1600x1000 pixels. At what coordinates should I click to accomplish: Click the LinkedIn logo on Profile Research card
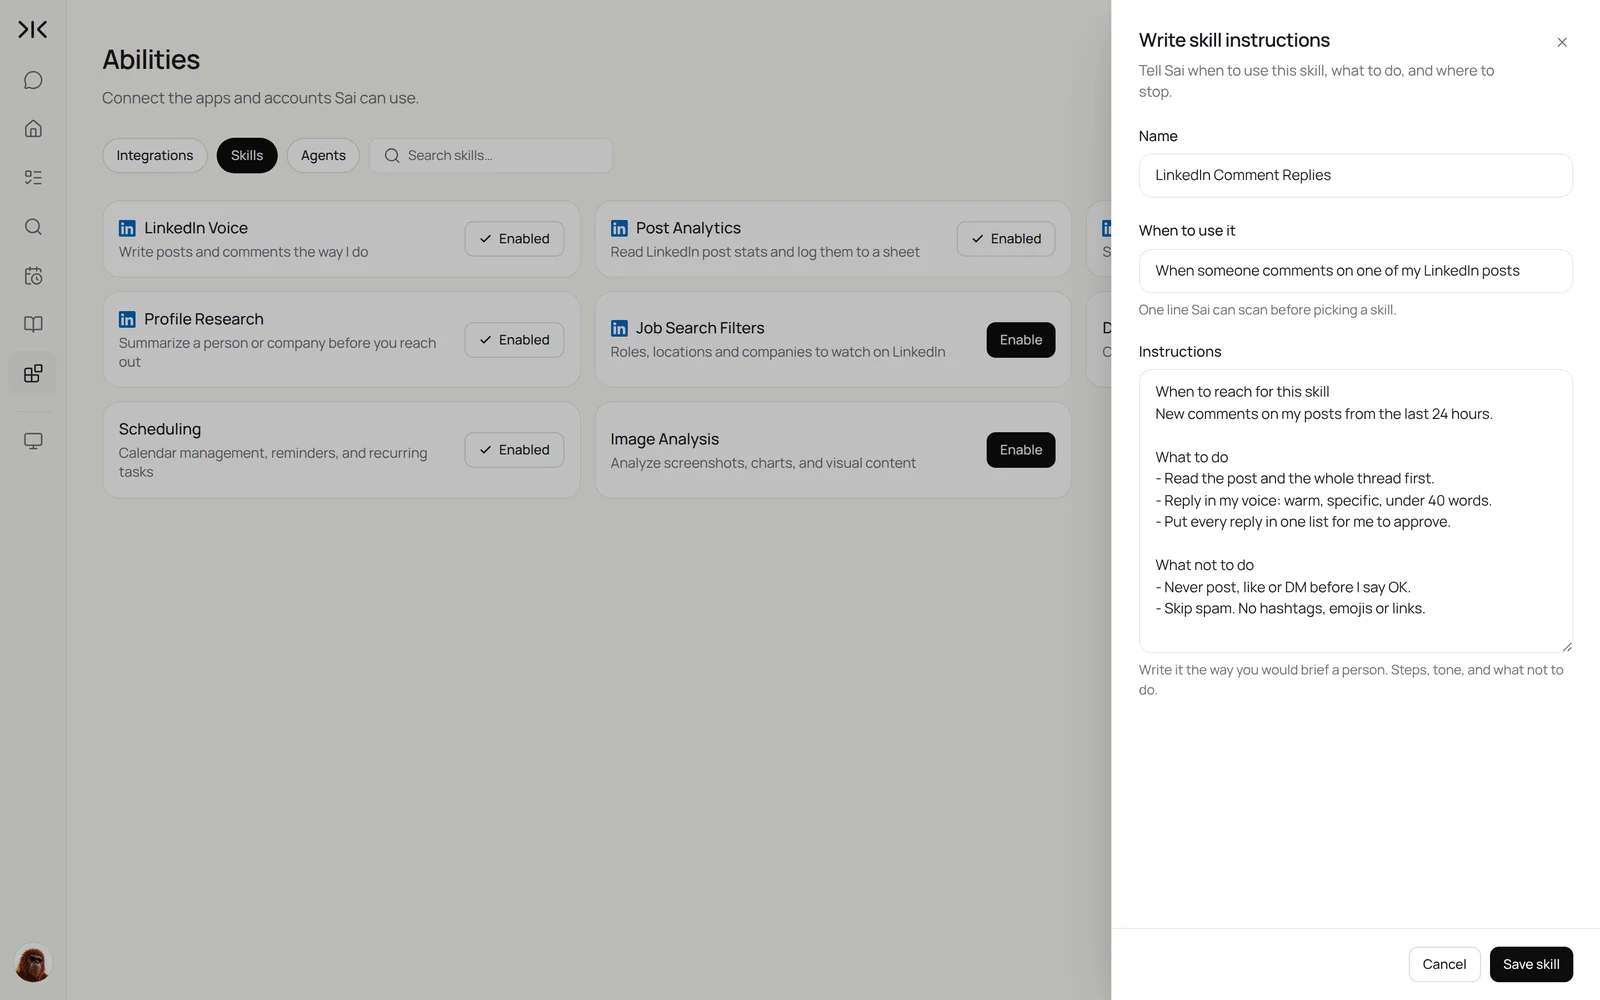click(127, 319)
